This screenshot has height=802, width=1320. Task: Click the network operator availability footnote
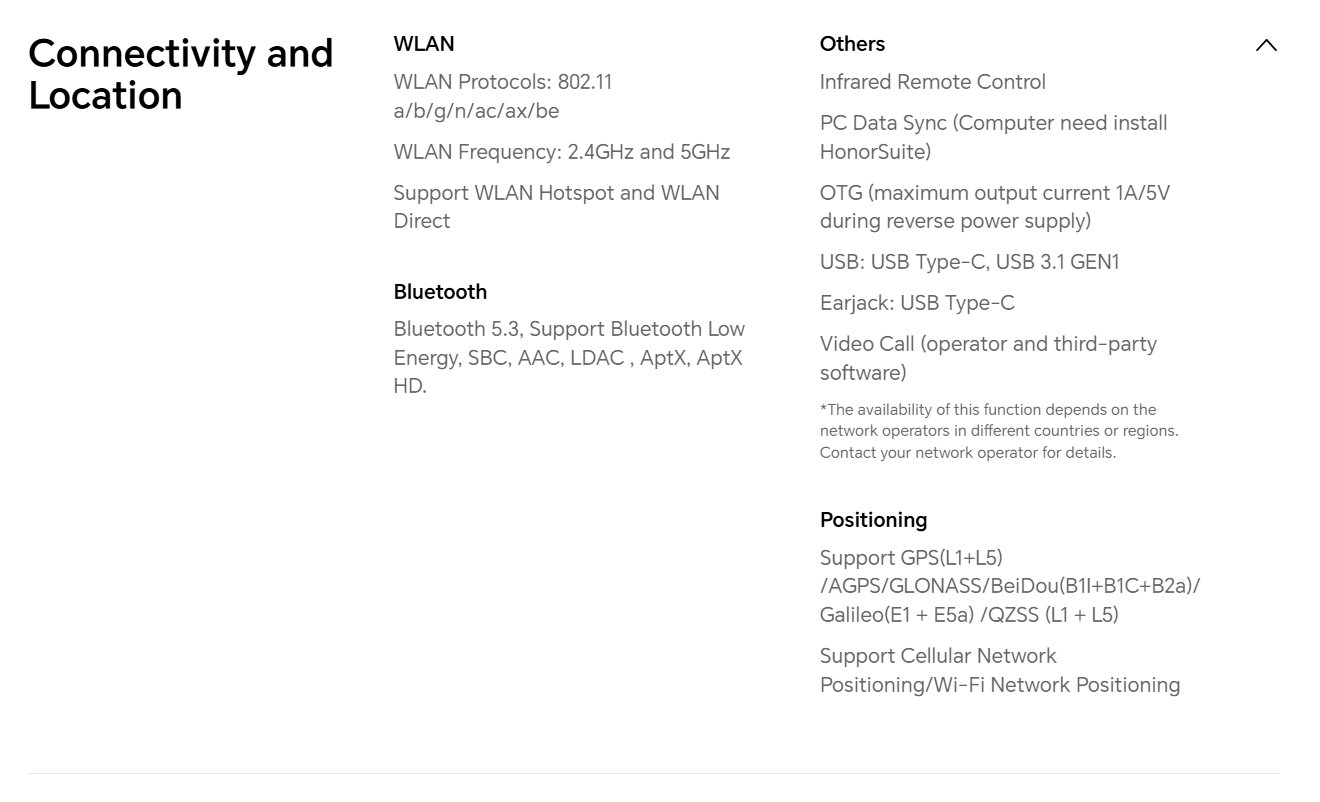[x=998, y=431]
